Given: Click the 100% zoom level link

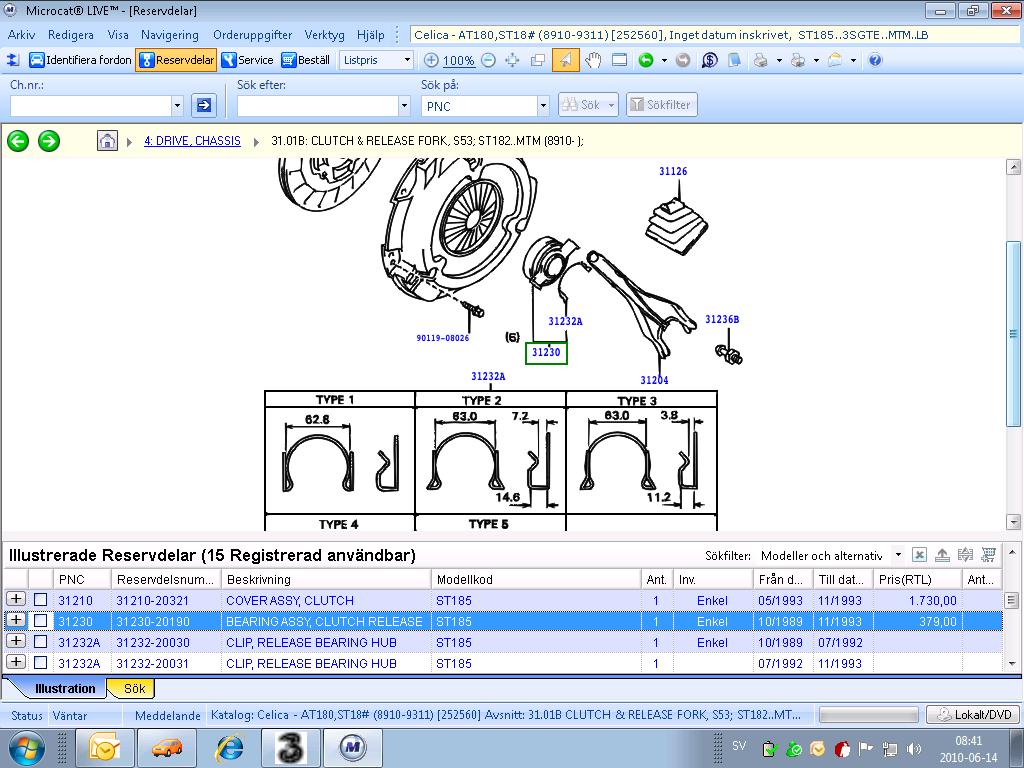Looking at the screenshot, I should click(x=458, y=61).
